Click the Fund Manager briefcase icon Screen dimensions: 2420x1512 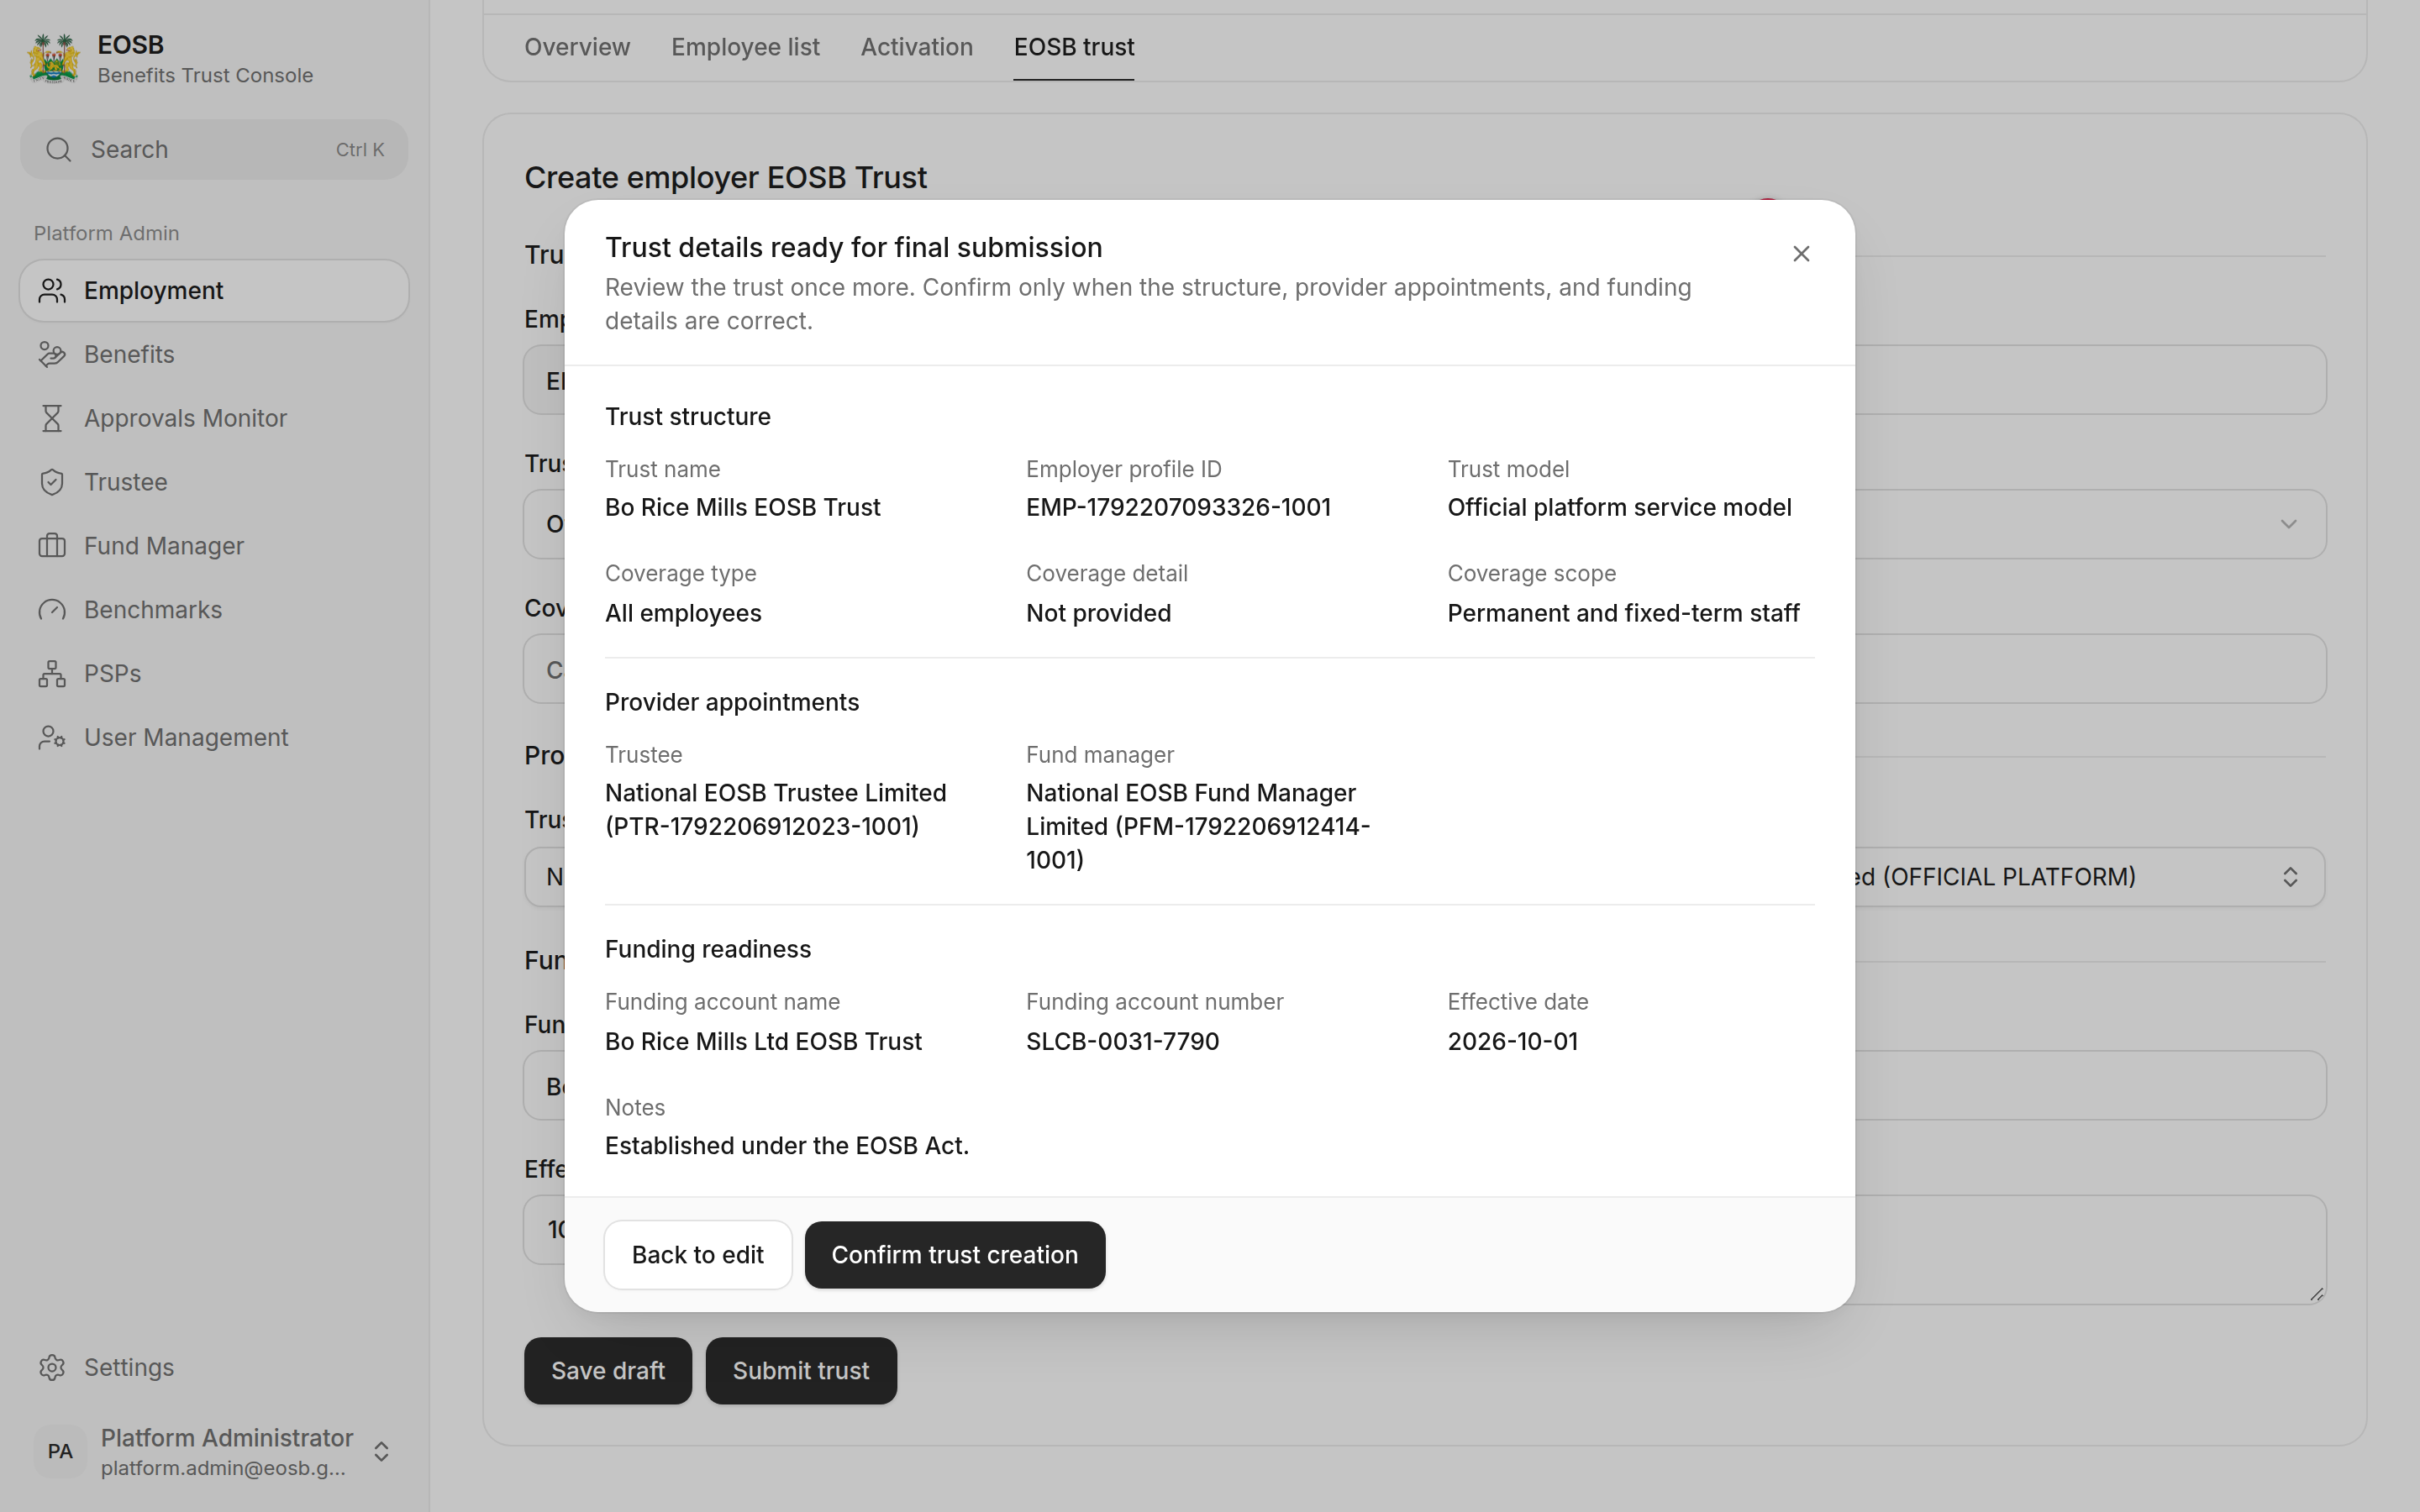(52, 546)
